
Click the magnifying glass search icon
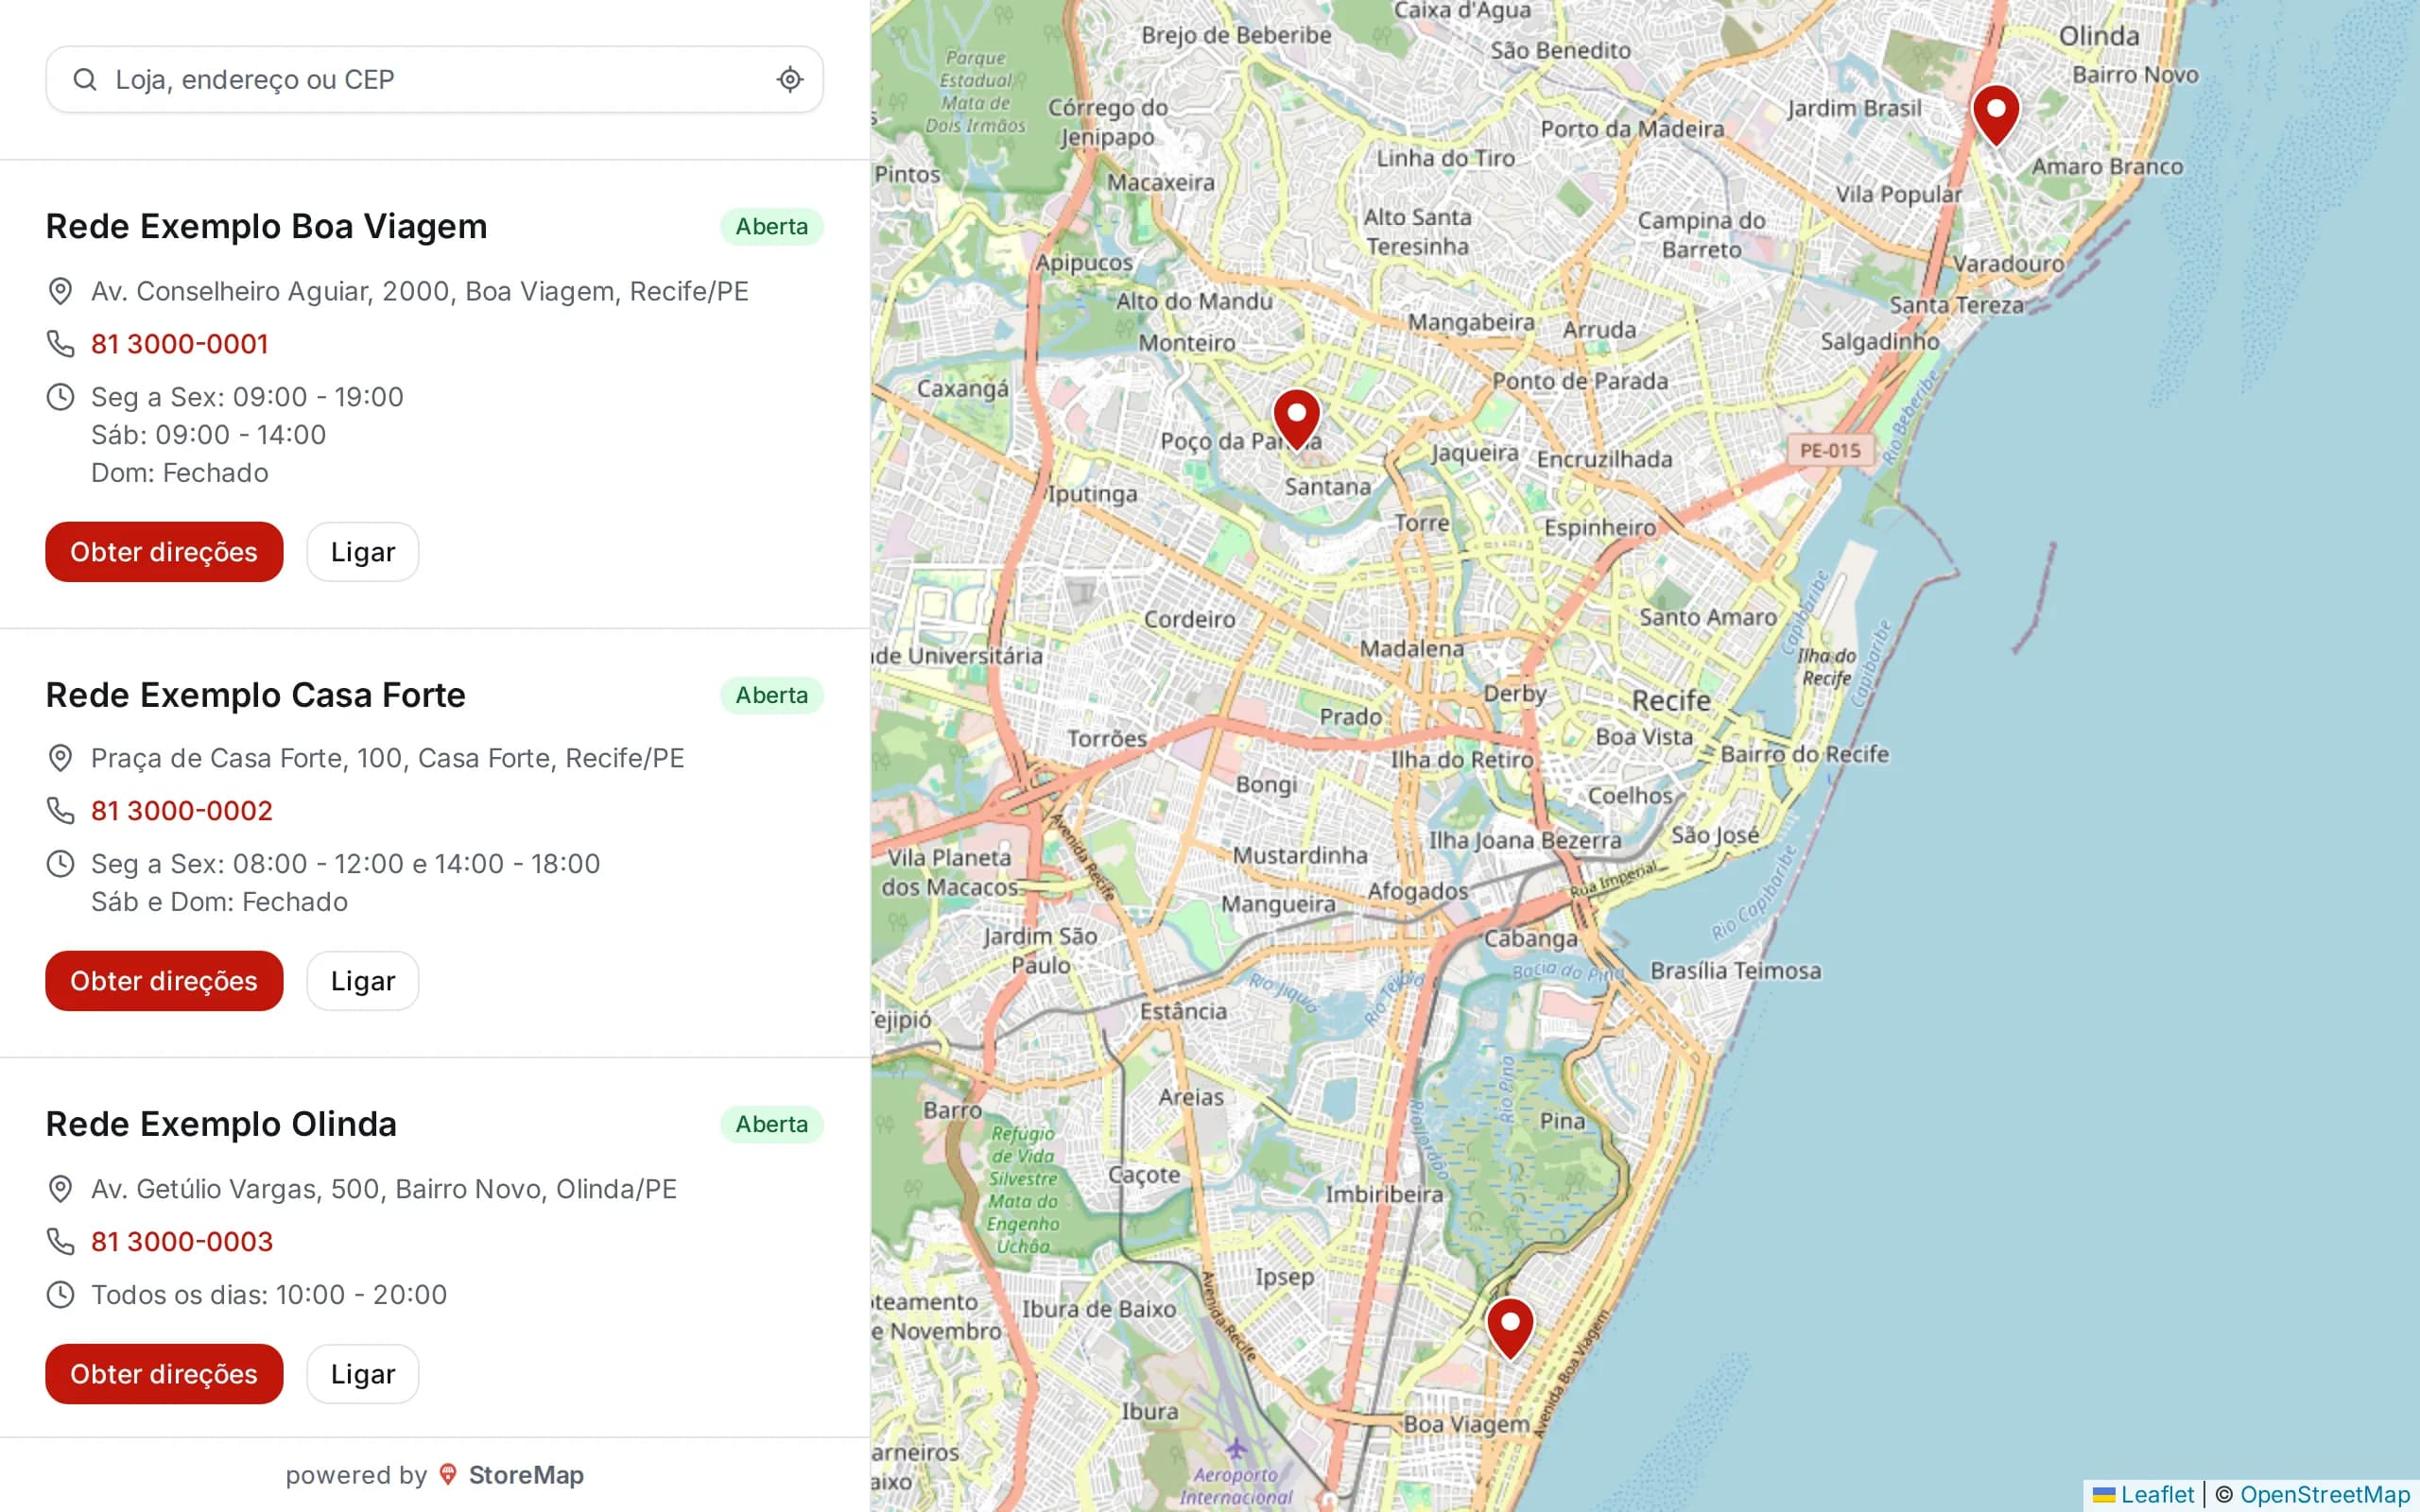[x=85, y=79]
